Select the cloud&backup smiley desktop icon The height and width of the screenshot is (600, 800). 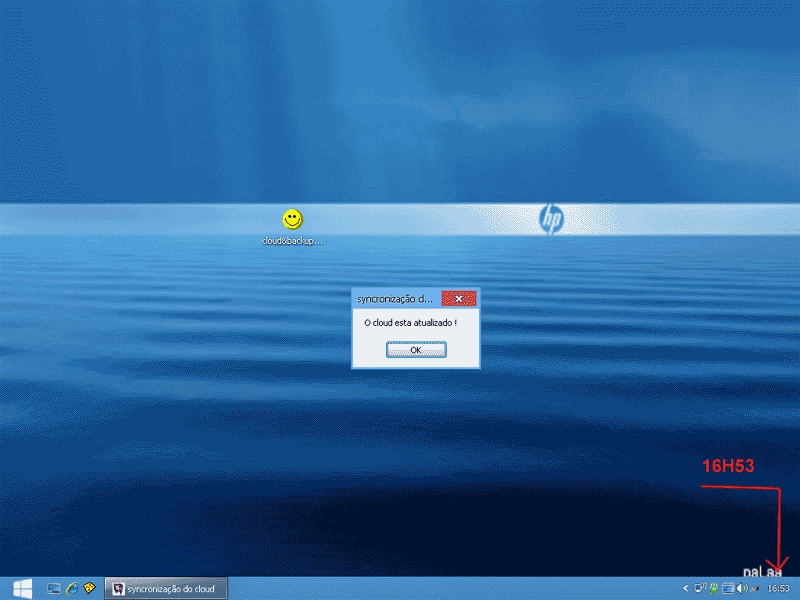[x=292, y=219]
